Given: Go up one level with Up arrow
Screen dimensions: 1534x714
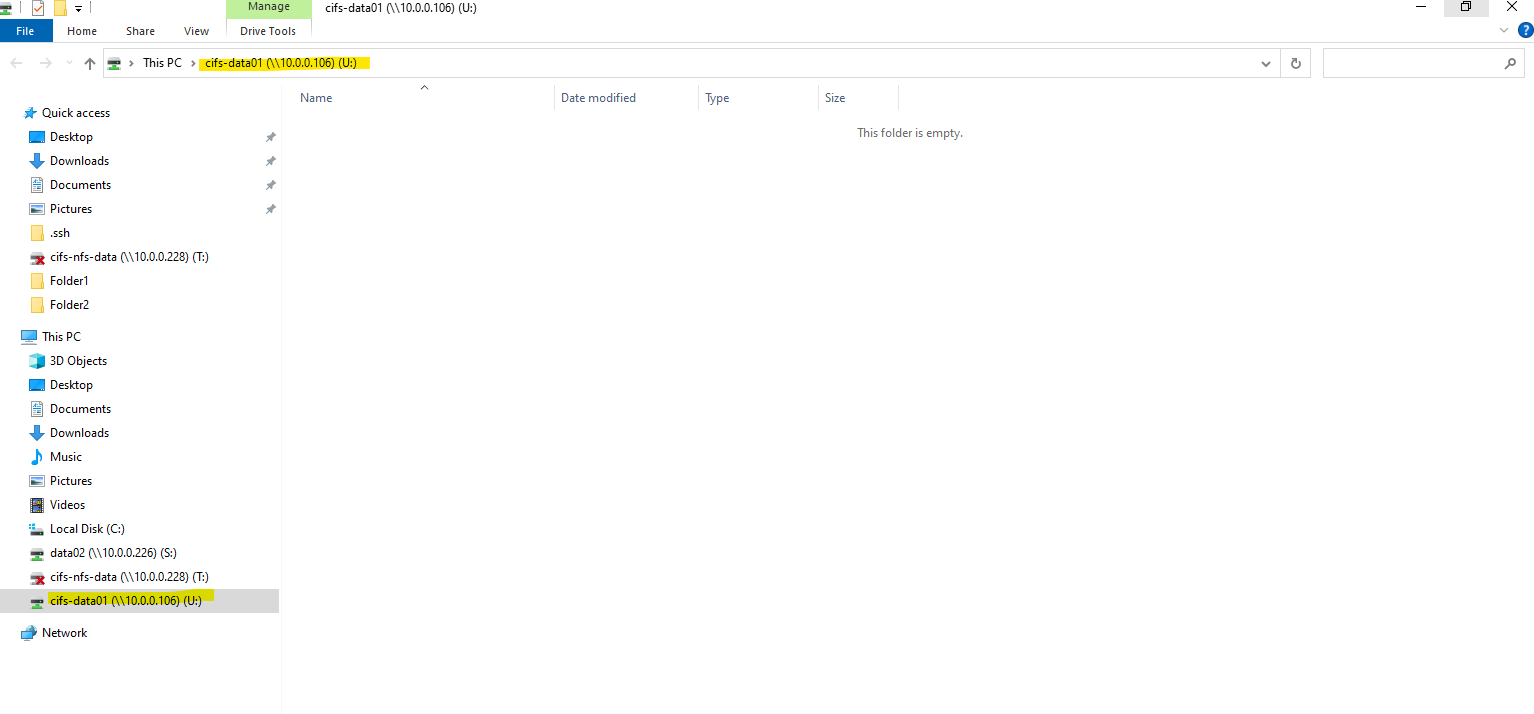Looking at the screenshot, I should coord(90,63).
